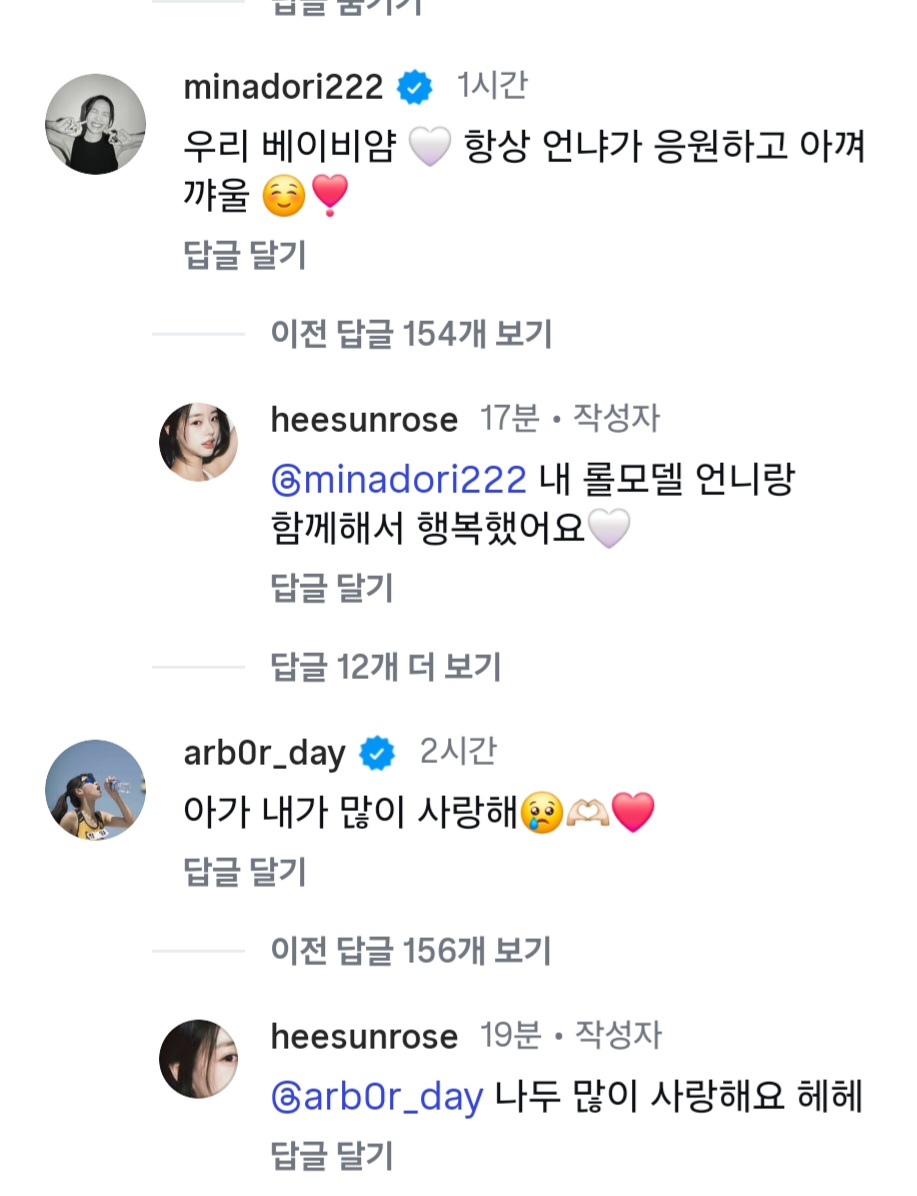The height and width of the screenshot is (1196, 917).
Task: Reply to heesunrose's 사랑해요 comment
Action: 332,1156
